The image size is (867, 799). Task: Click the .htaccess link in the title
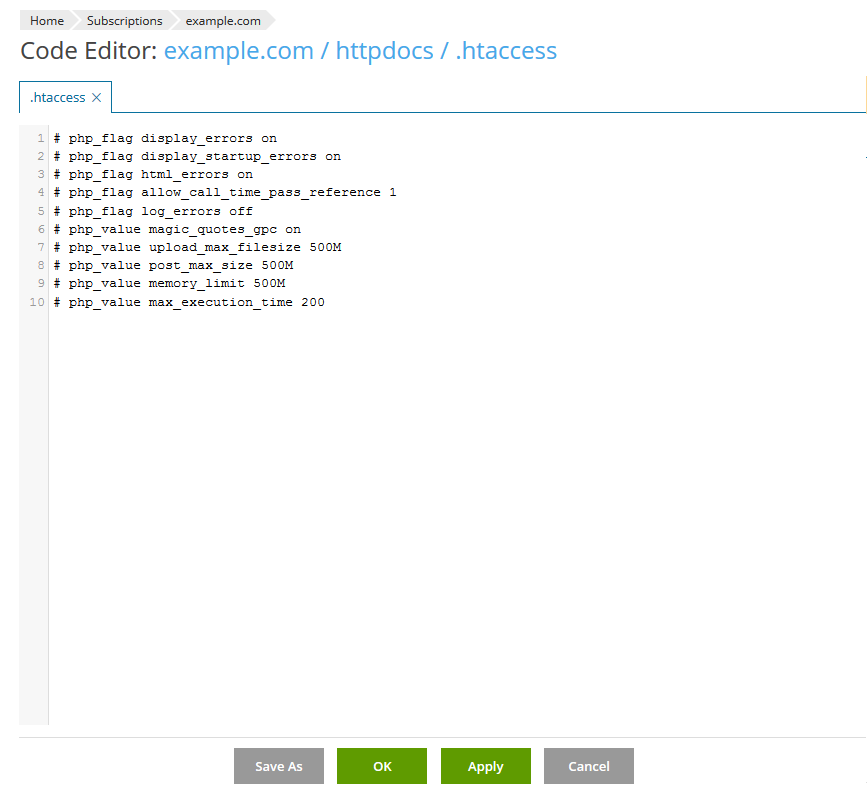[506, 51]
